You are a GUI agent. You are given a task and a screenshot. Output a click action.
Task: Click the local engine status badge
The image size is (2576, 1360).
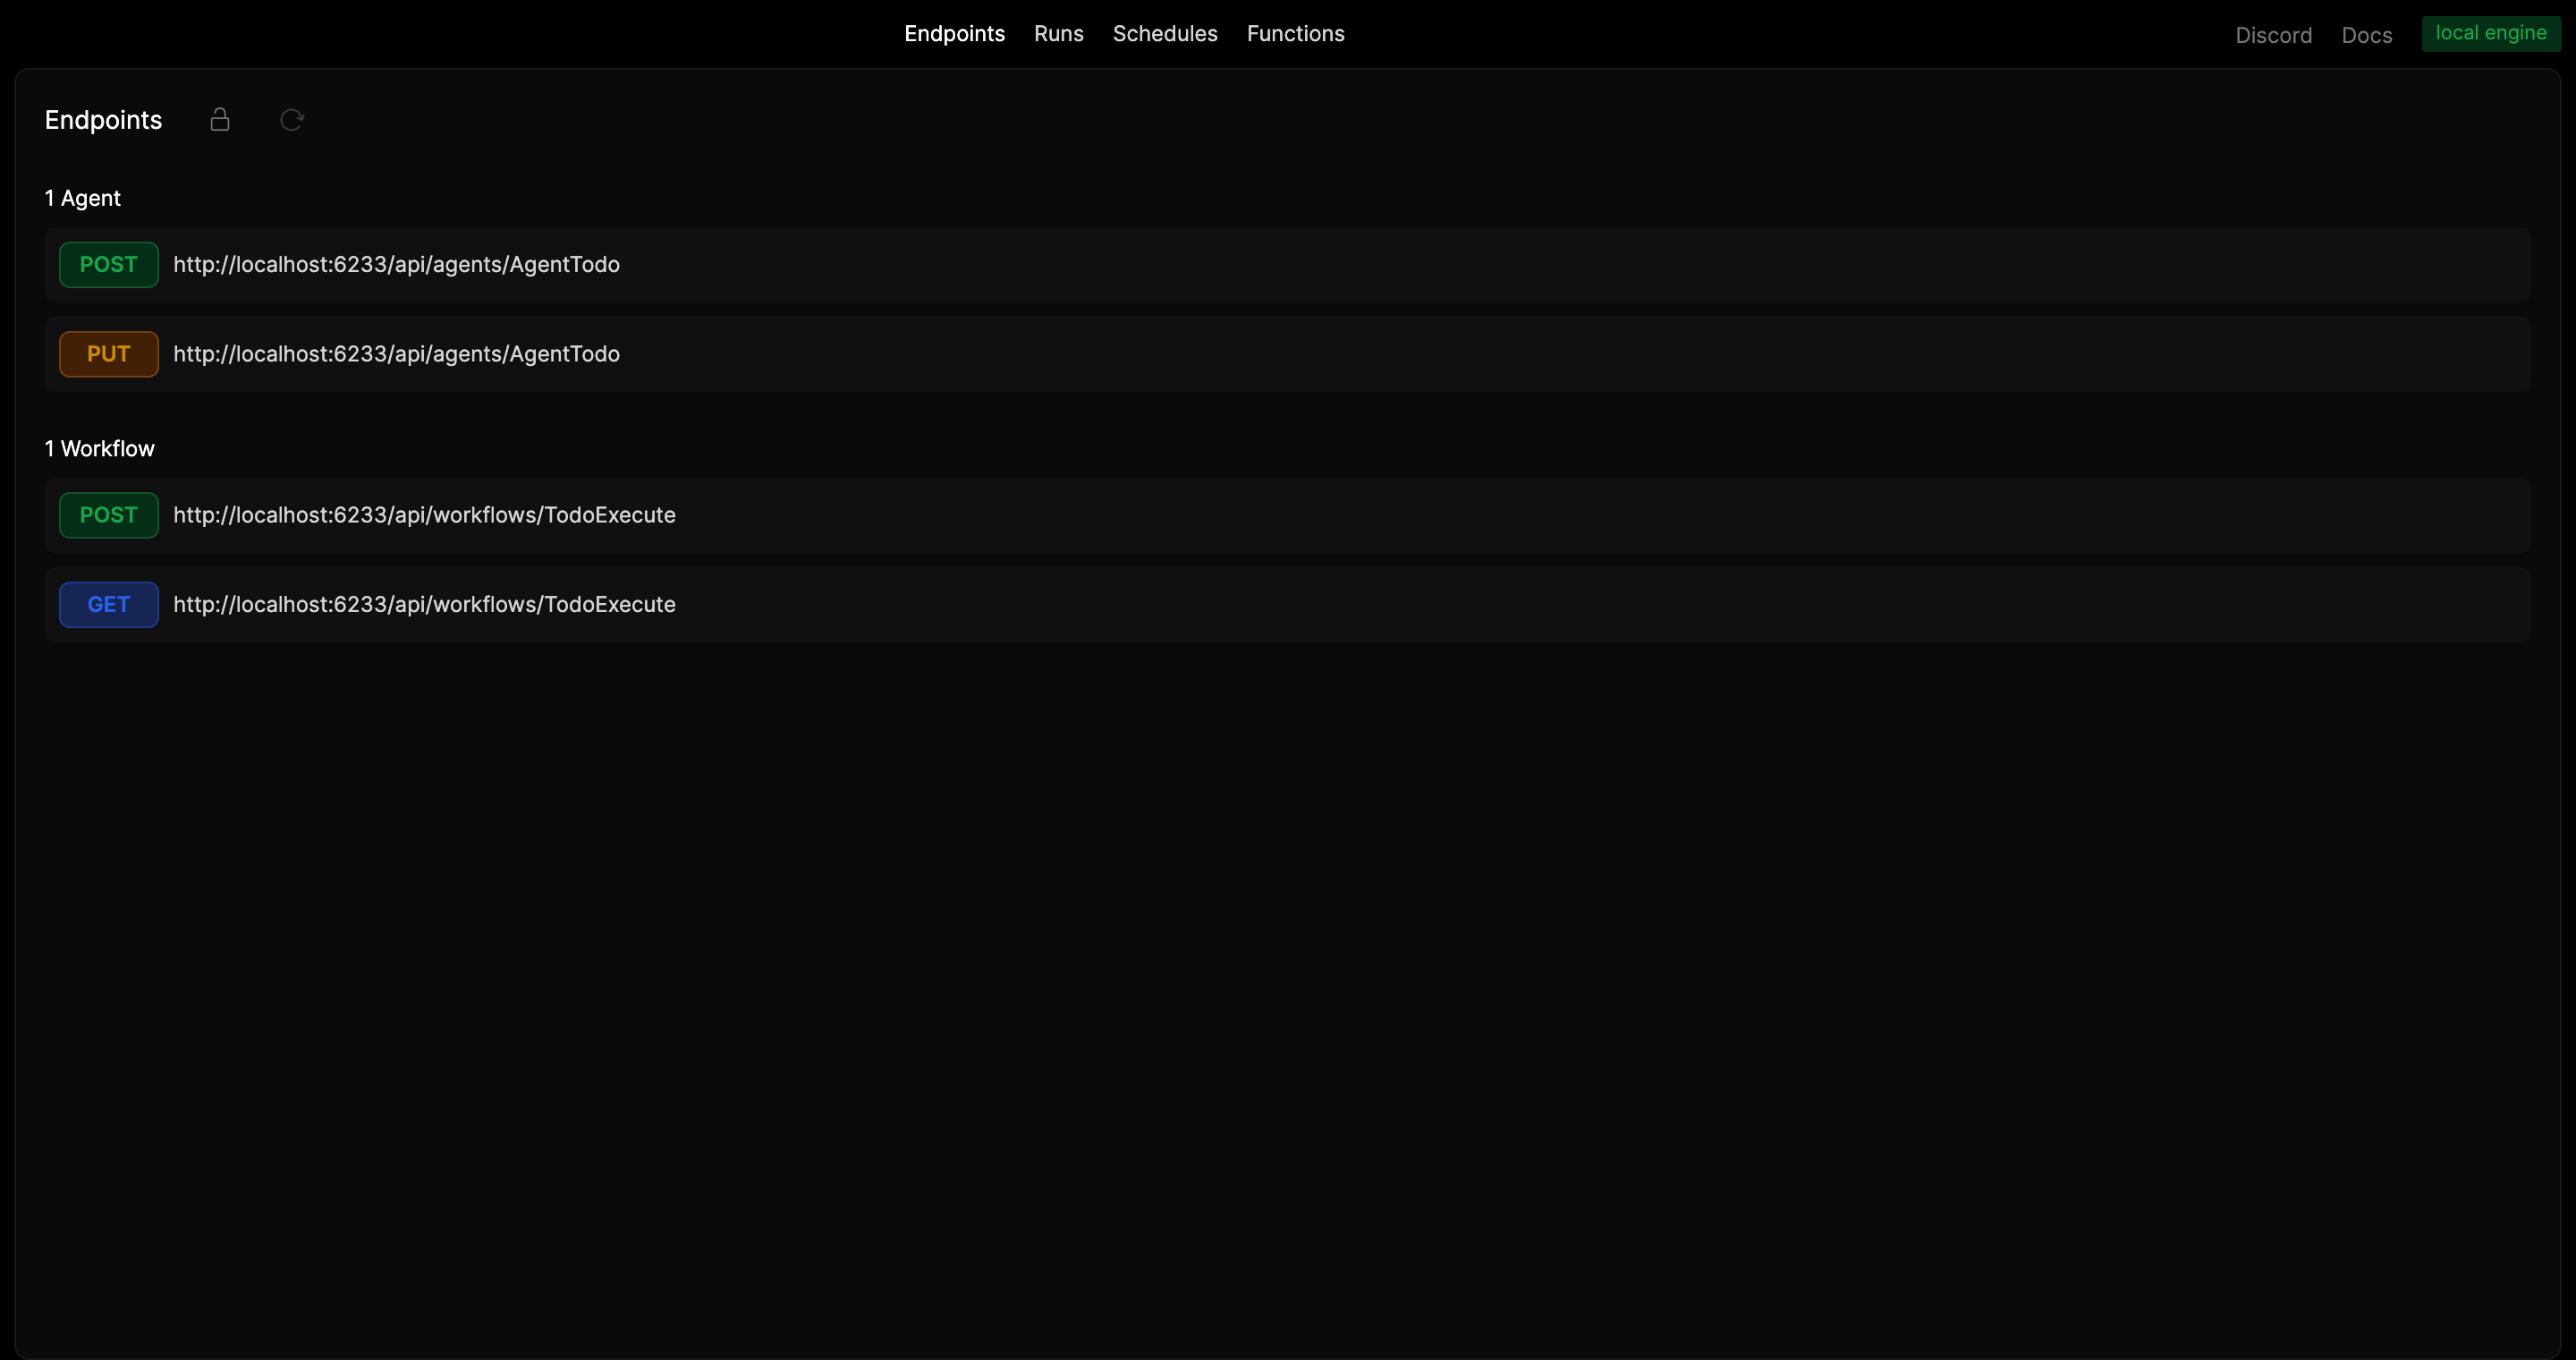[2490, 33]
